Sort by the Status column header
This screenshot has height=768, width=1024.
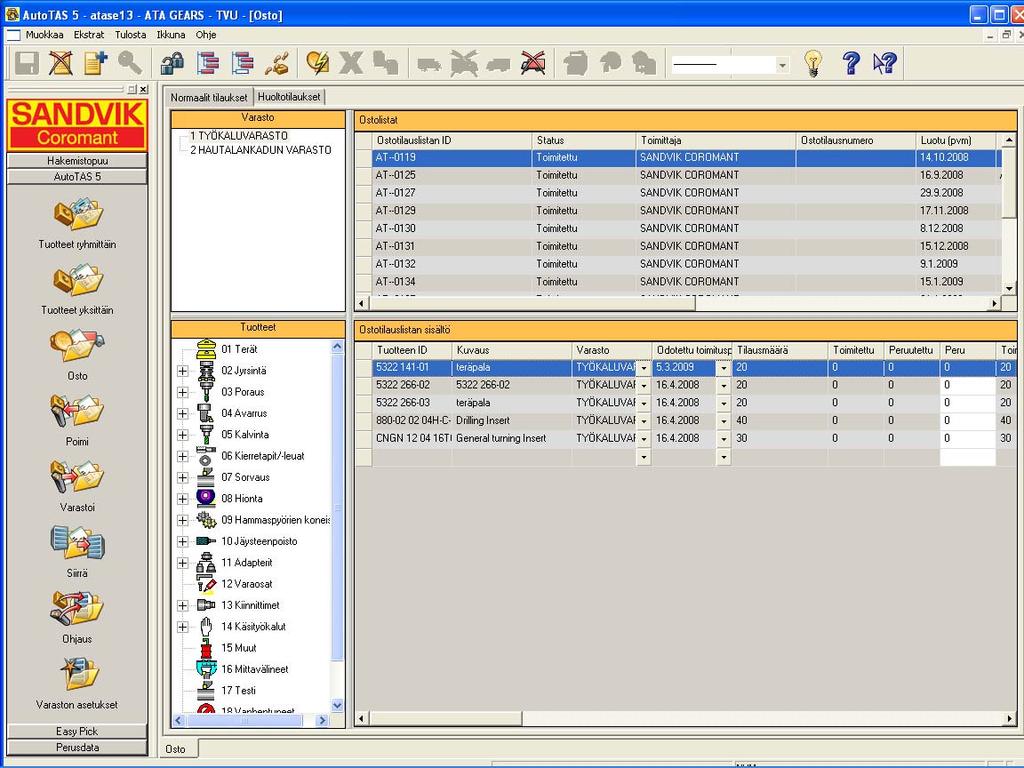pos(584,140)
